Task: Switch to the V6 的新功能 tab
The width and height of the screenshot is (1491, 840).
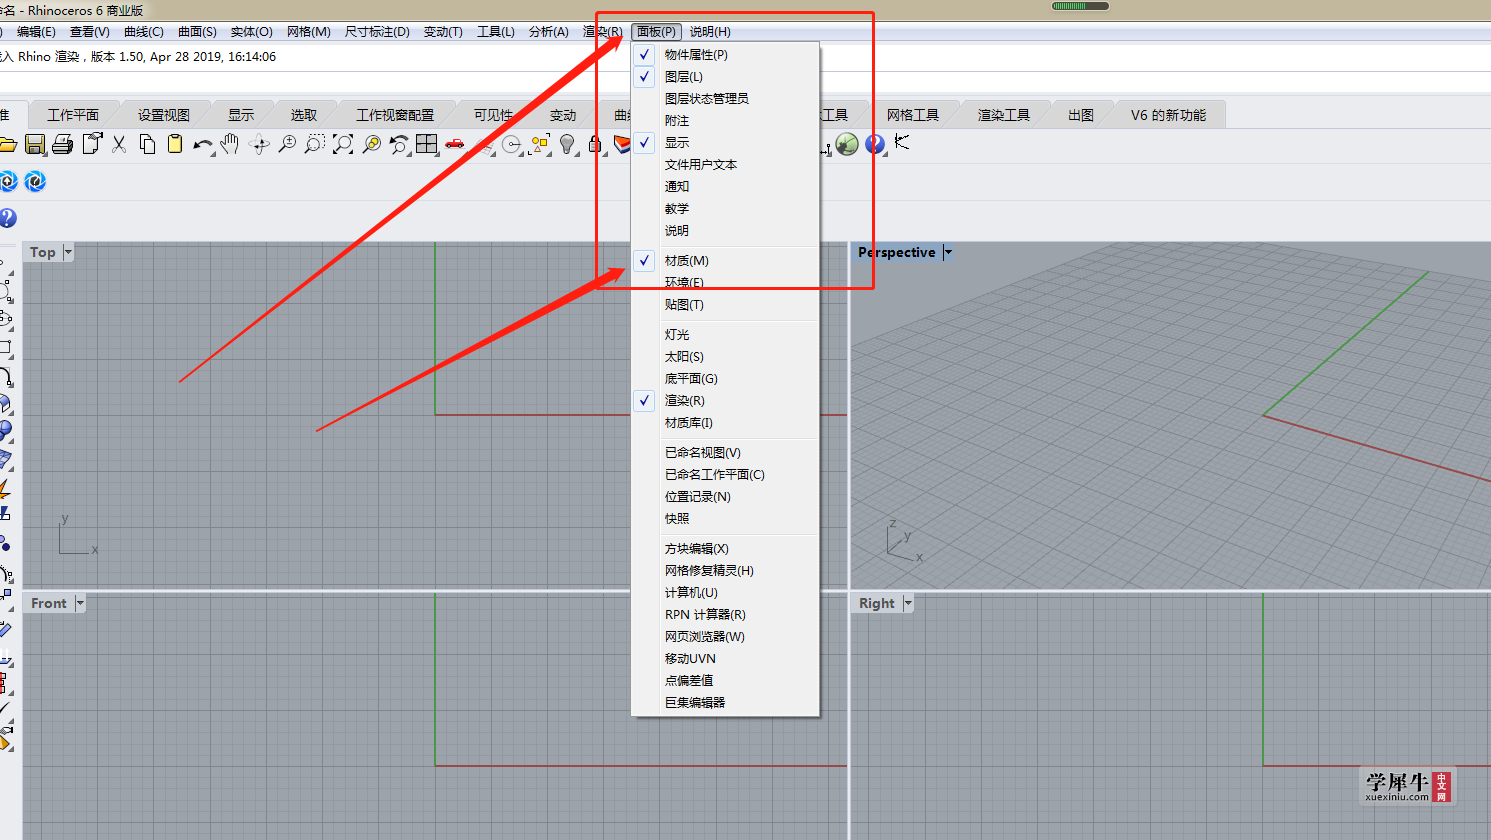Action: 1168,115
